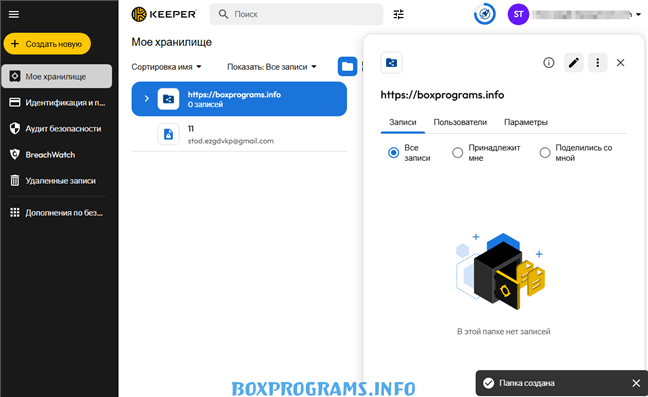Click the info icon in the folder panel

[x=548, y=62]
